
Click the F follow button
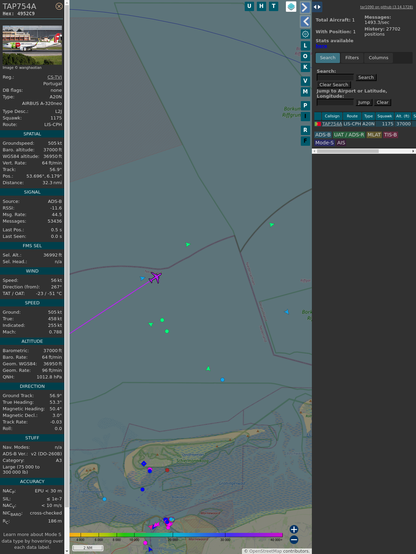[x=305, y=141]
